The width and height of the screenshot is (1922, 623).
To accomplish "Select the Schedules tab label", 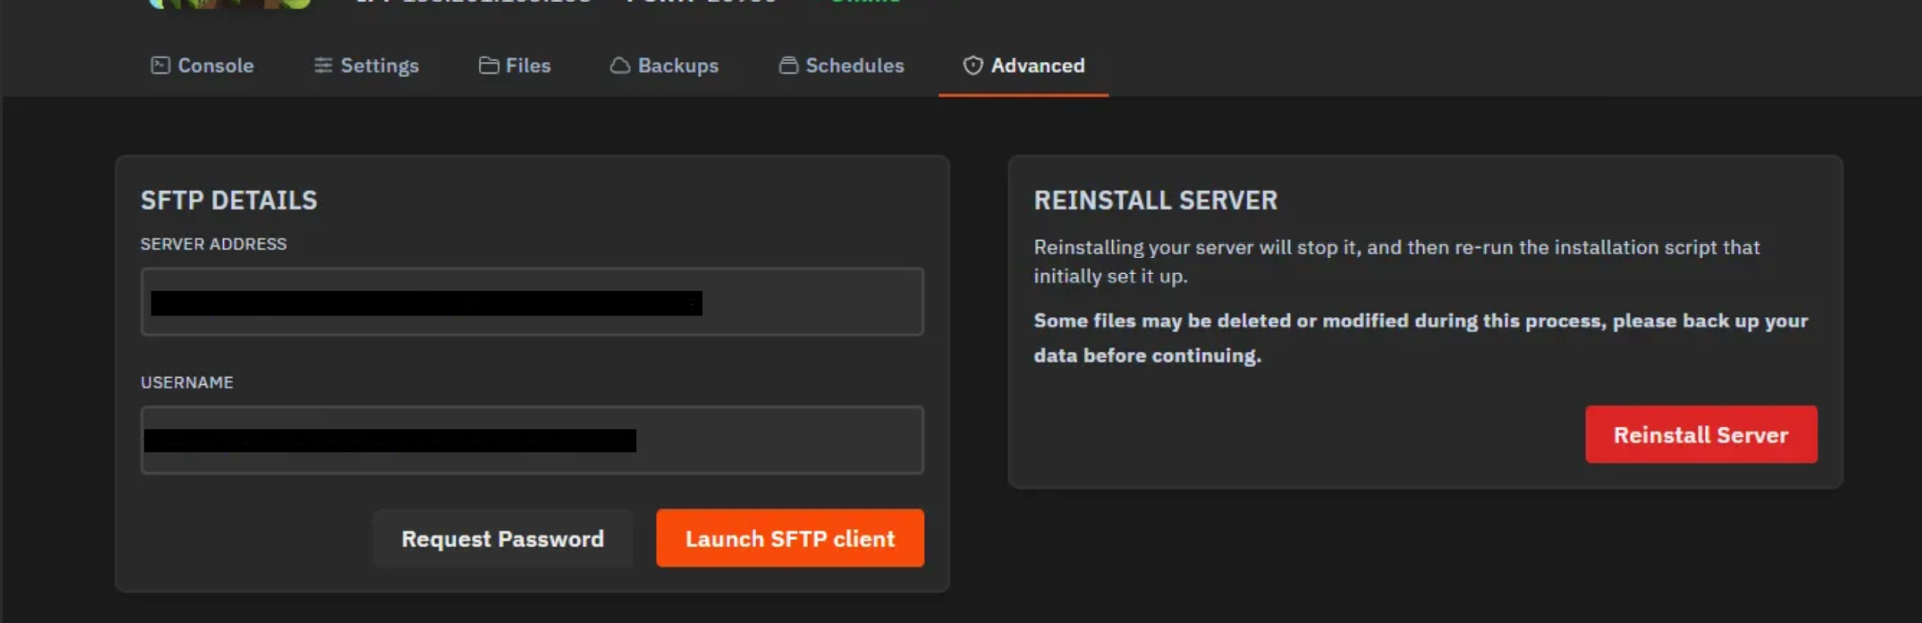I will [x=854, y=65].
